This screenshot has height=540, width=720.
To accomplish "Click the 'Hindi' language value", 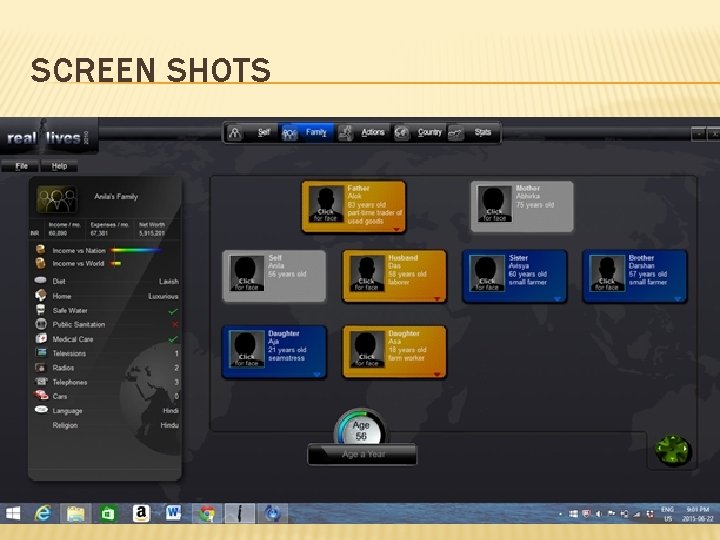I will pyautogui.click(x=171, y=411).
